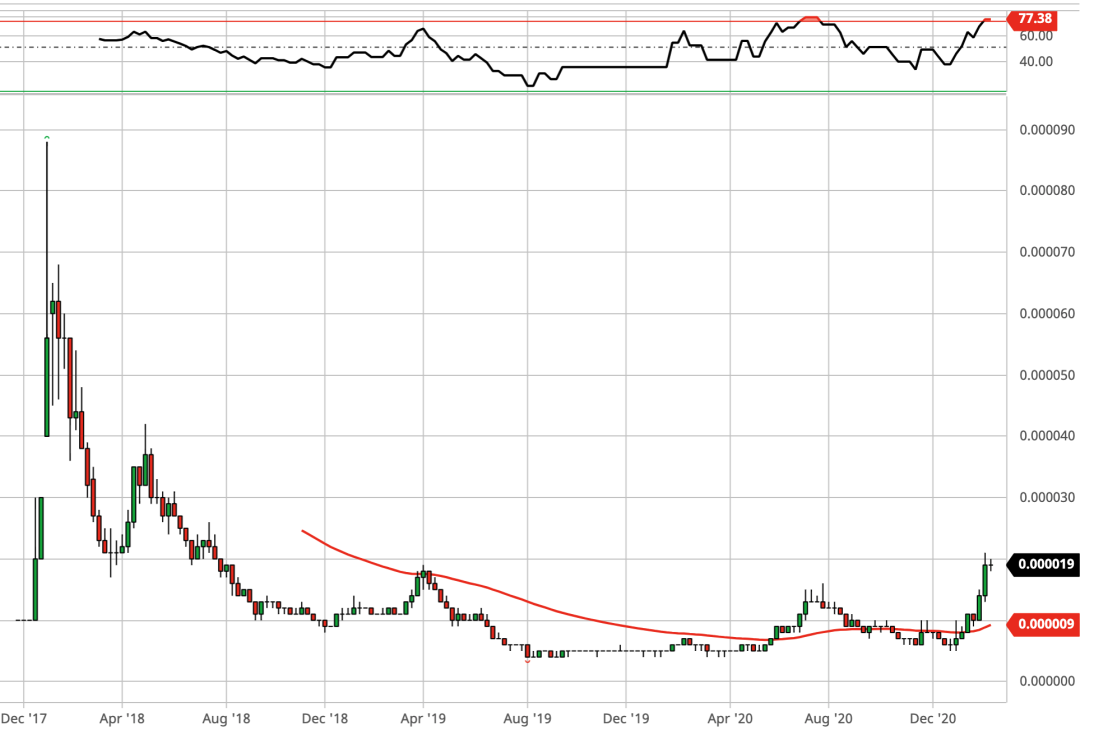1094x744 pixels.
Task: Click the black 0.000019 current price label
Action: 1045,564
